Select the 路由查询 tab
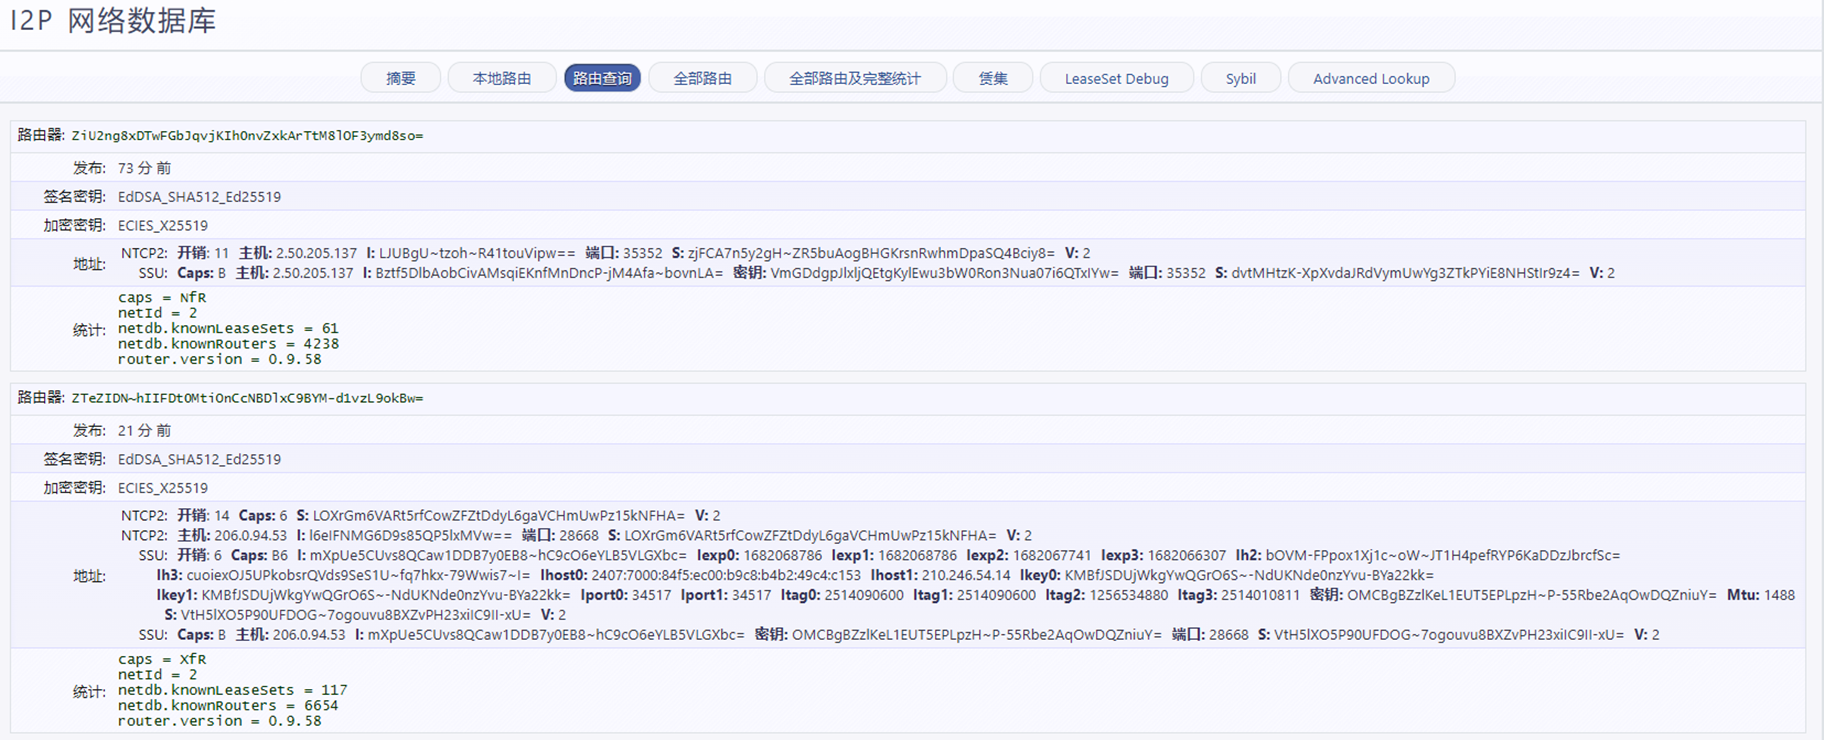 [x=602, y=78]
